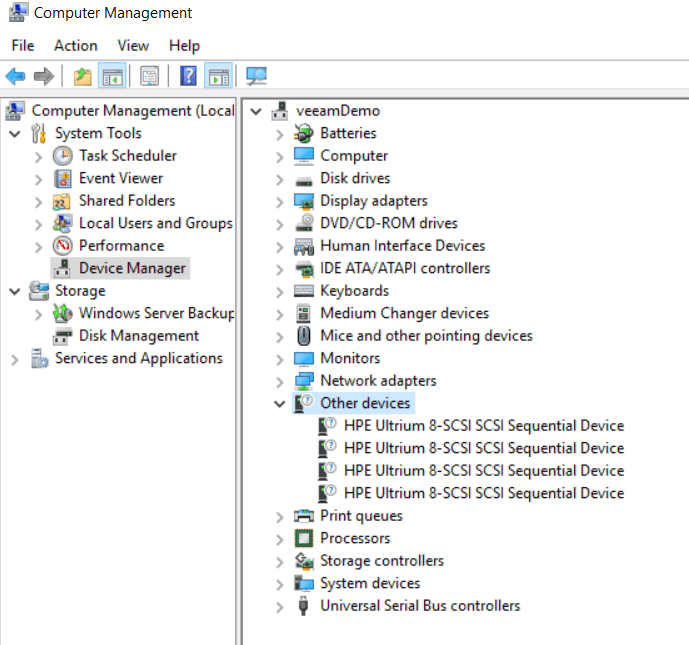
Task: Click the Universal Serial Bus controllers icon
Action: pyautogui.click(x=303, y=606)
